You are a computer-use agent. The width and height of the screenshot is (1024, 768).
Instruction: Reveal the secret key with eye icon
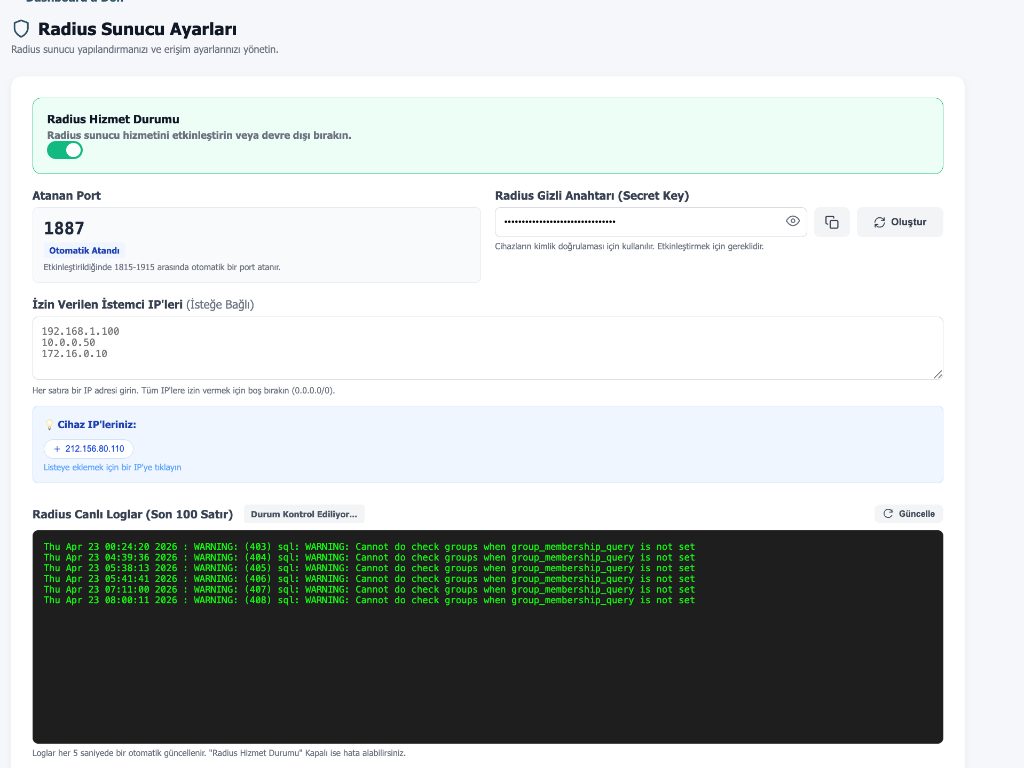coord(793,221)
